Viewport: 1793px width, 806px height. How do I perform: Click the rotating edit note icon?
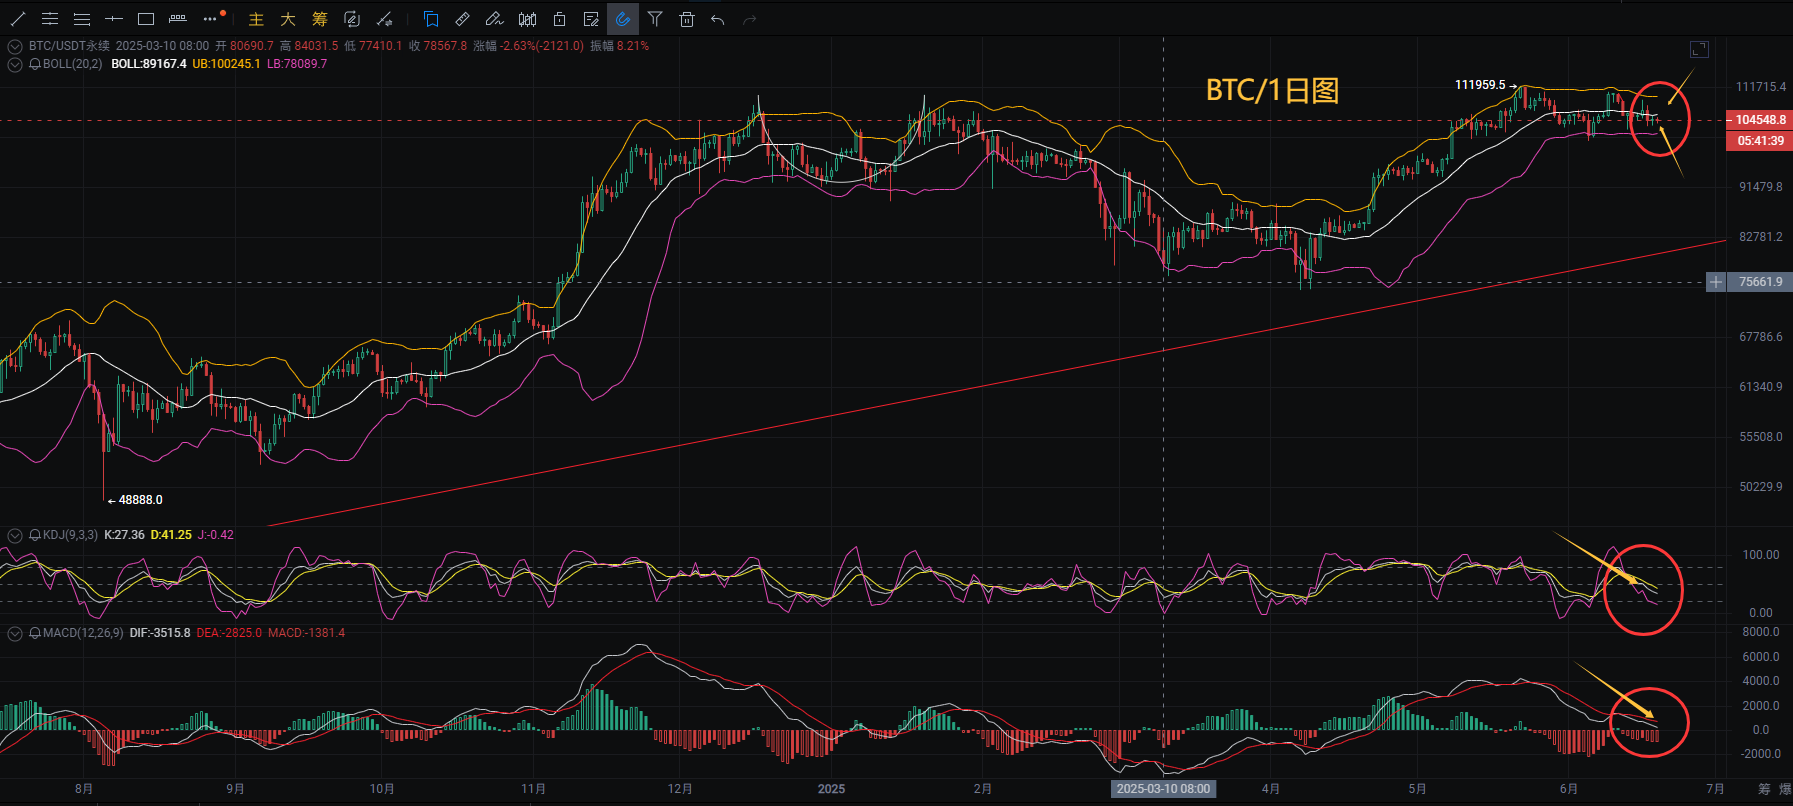[x=352, y=19]
